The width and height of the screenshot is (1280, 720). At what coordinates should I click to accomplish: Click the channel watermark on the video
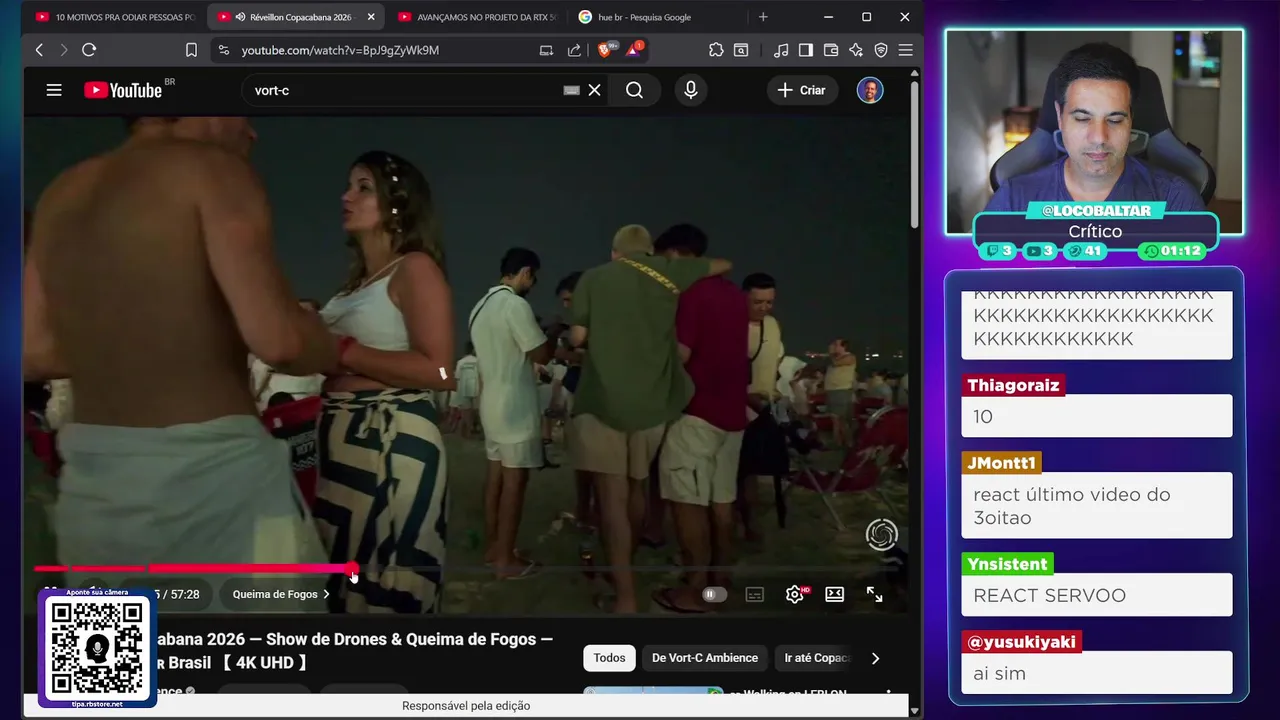tap(882, 535)
